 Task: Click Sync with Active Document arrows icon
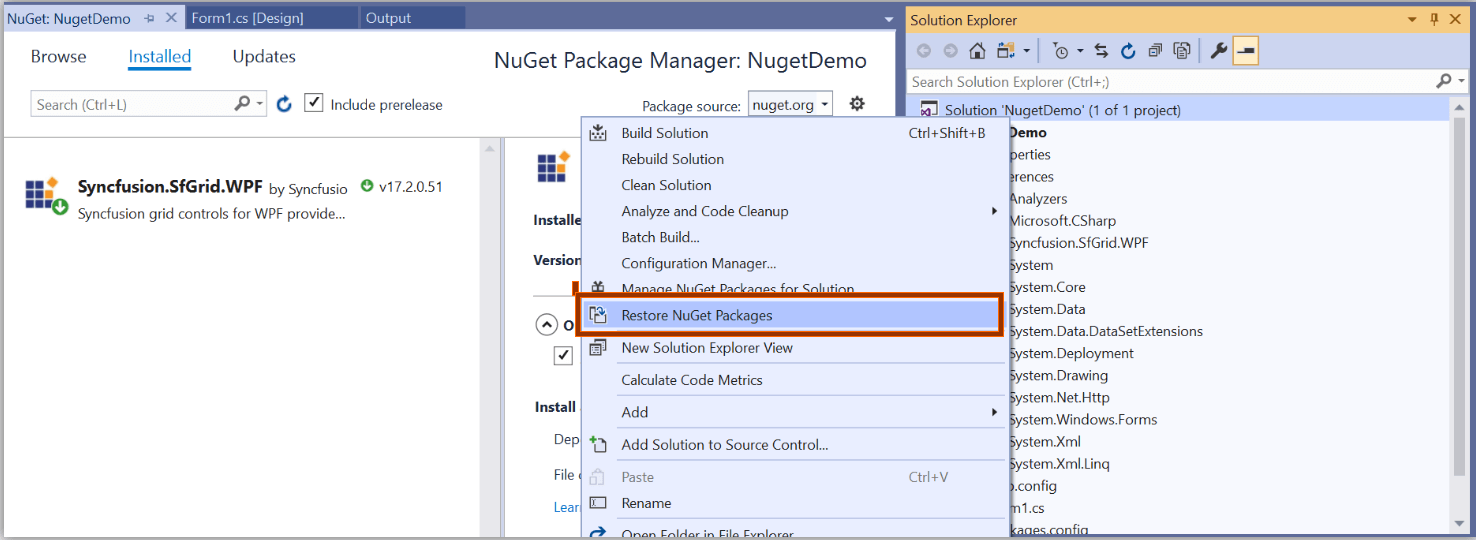point(1101,51)
